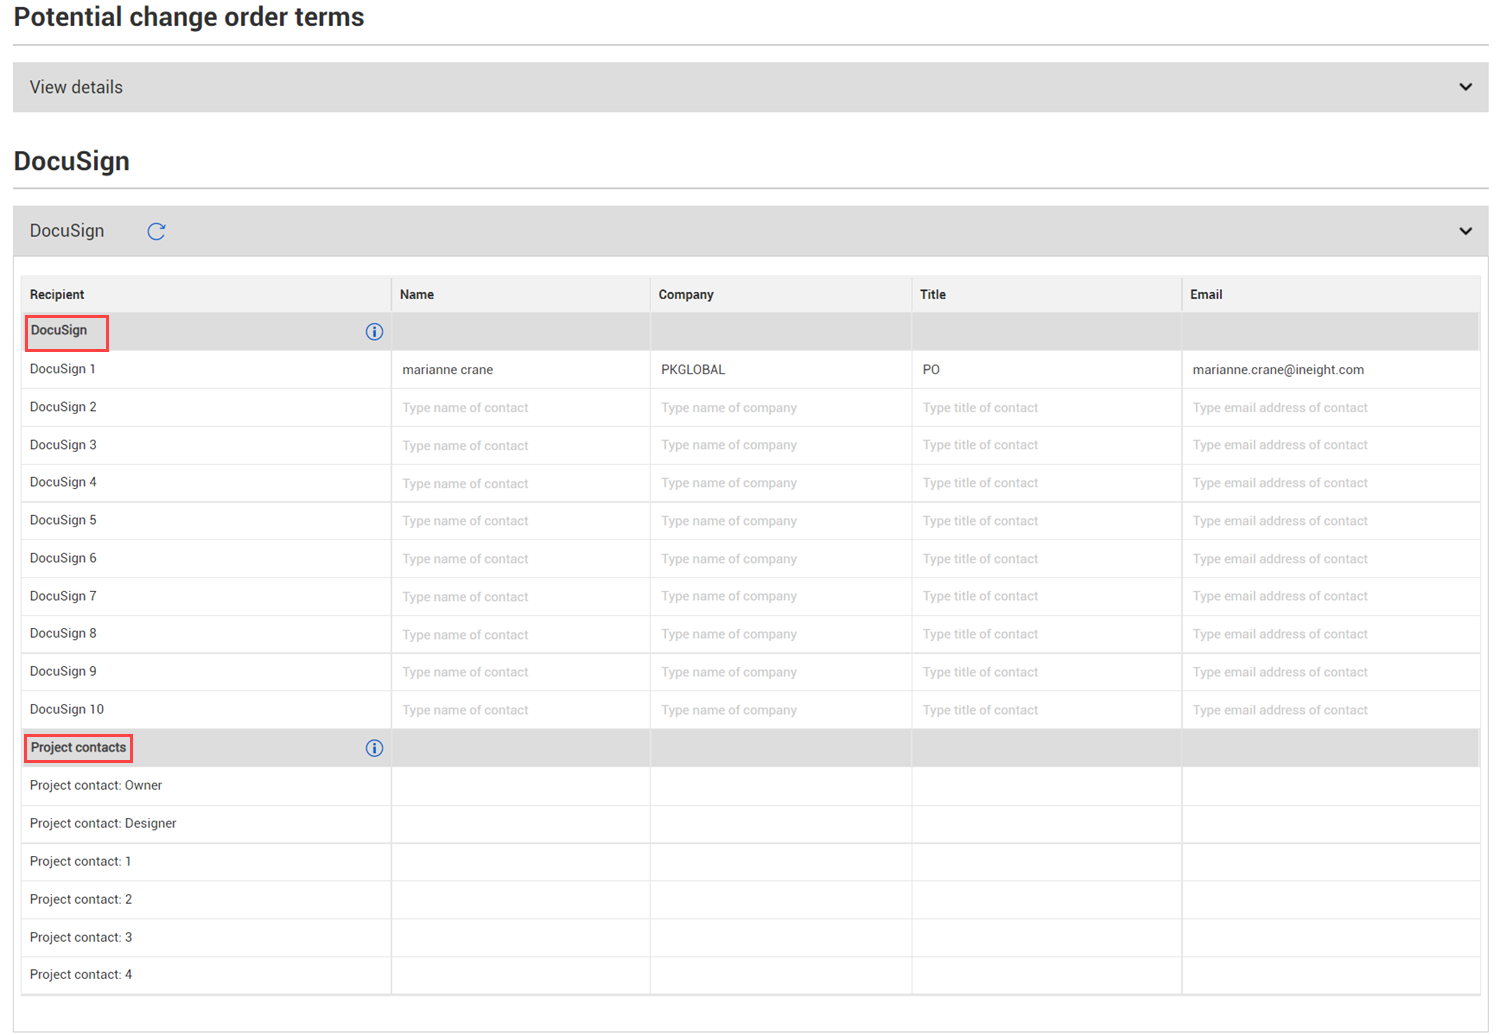1500x1035 pixels.
Task: Click the DocuSign 5 name field
Action: (x=521, y=521)
